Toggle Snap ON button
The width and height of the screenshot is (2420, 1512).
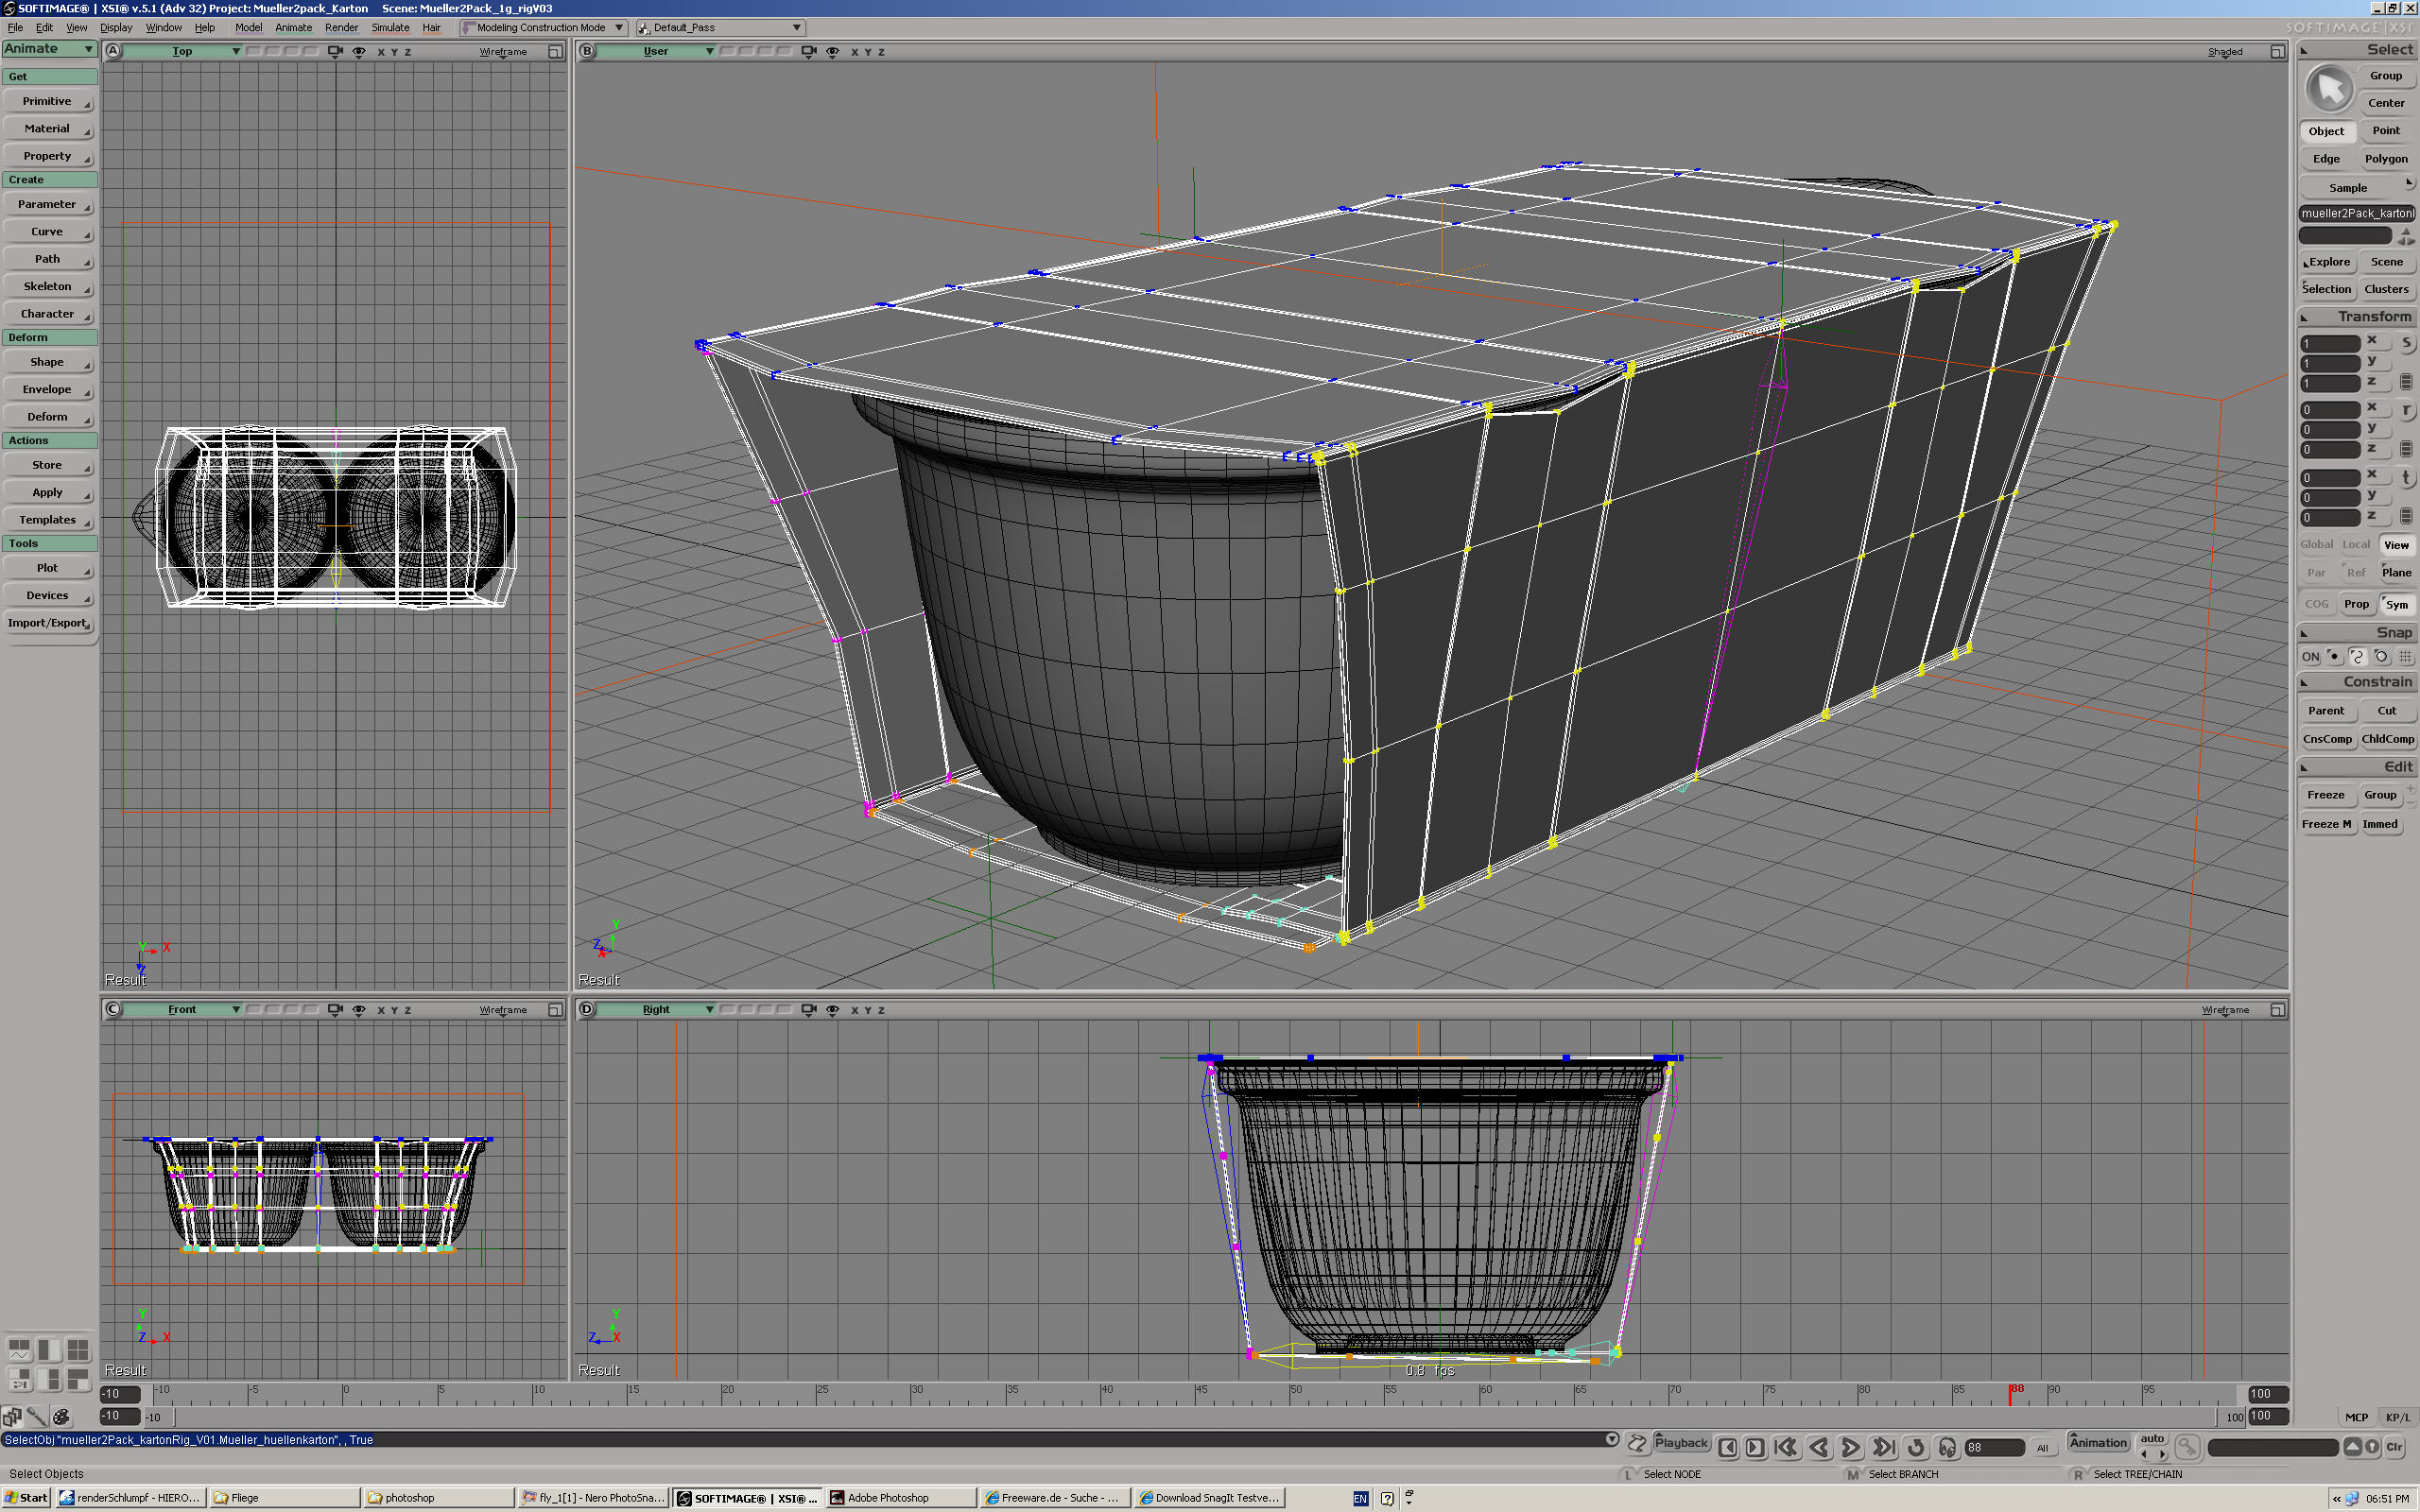pos(2310,657)
